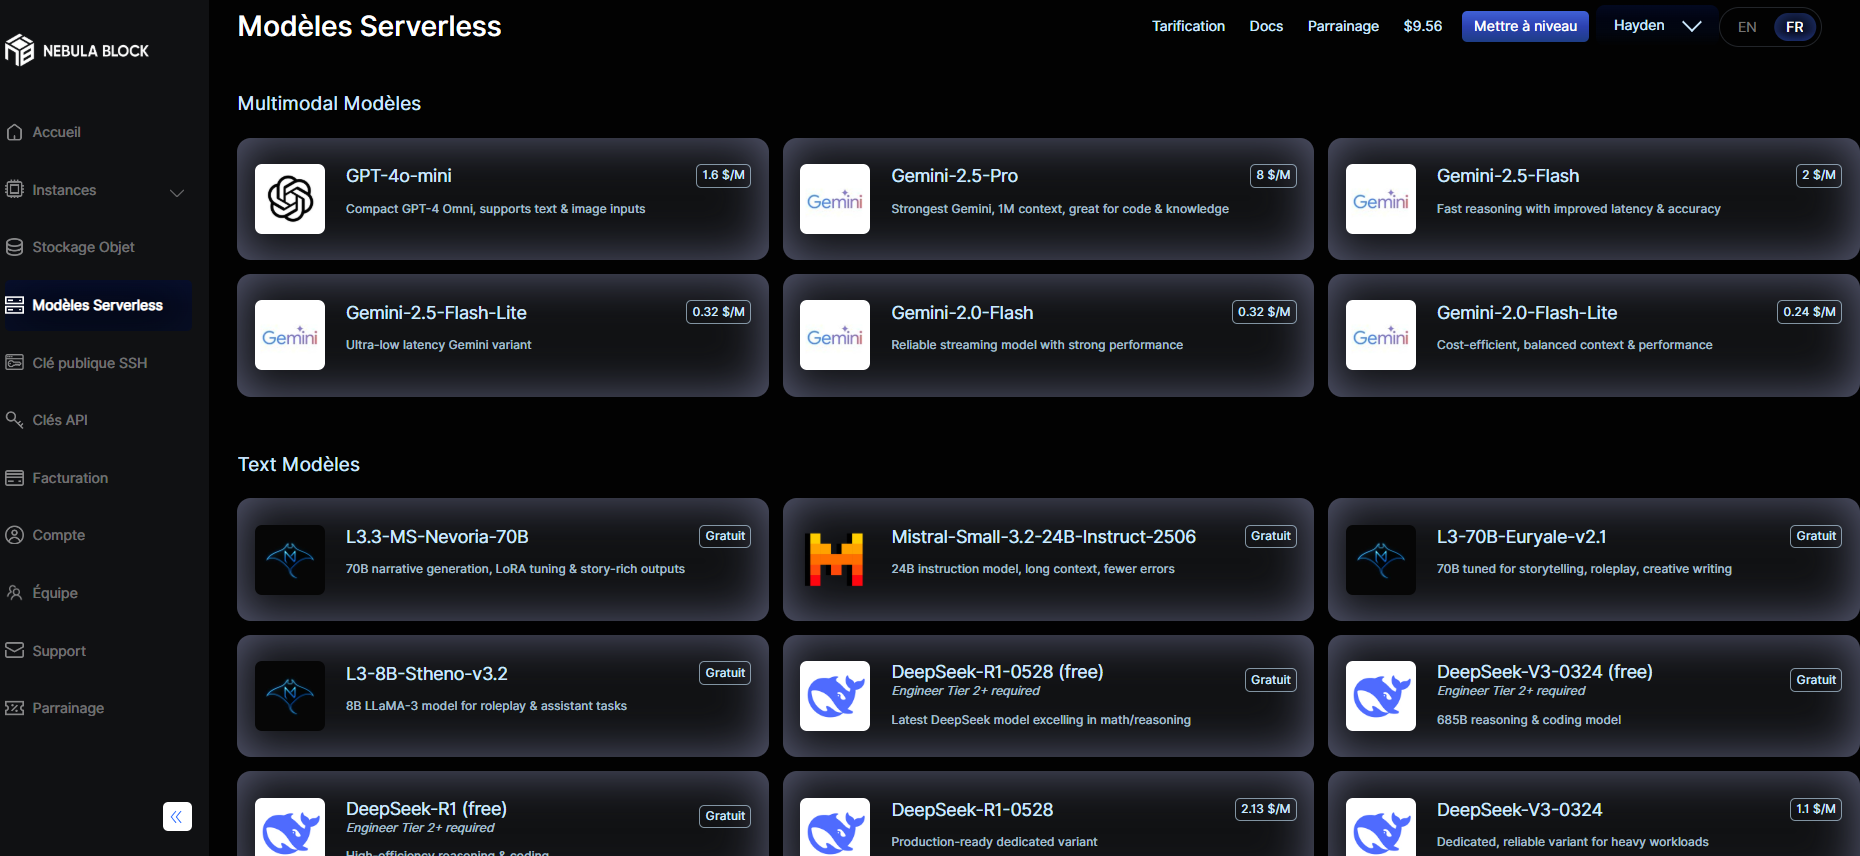Open Mistral-Small-3.2-24B-Instruct-2506 model title
This screenshot has width=1860, height=856.
pyautogui.click(x=1043, y=537)
